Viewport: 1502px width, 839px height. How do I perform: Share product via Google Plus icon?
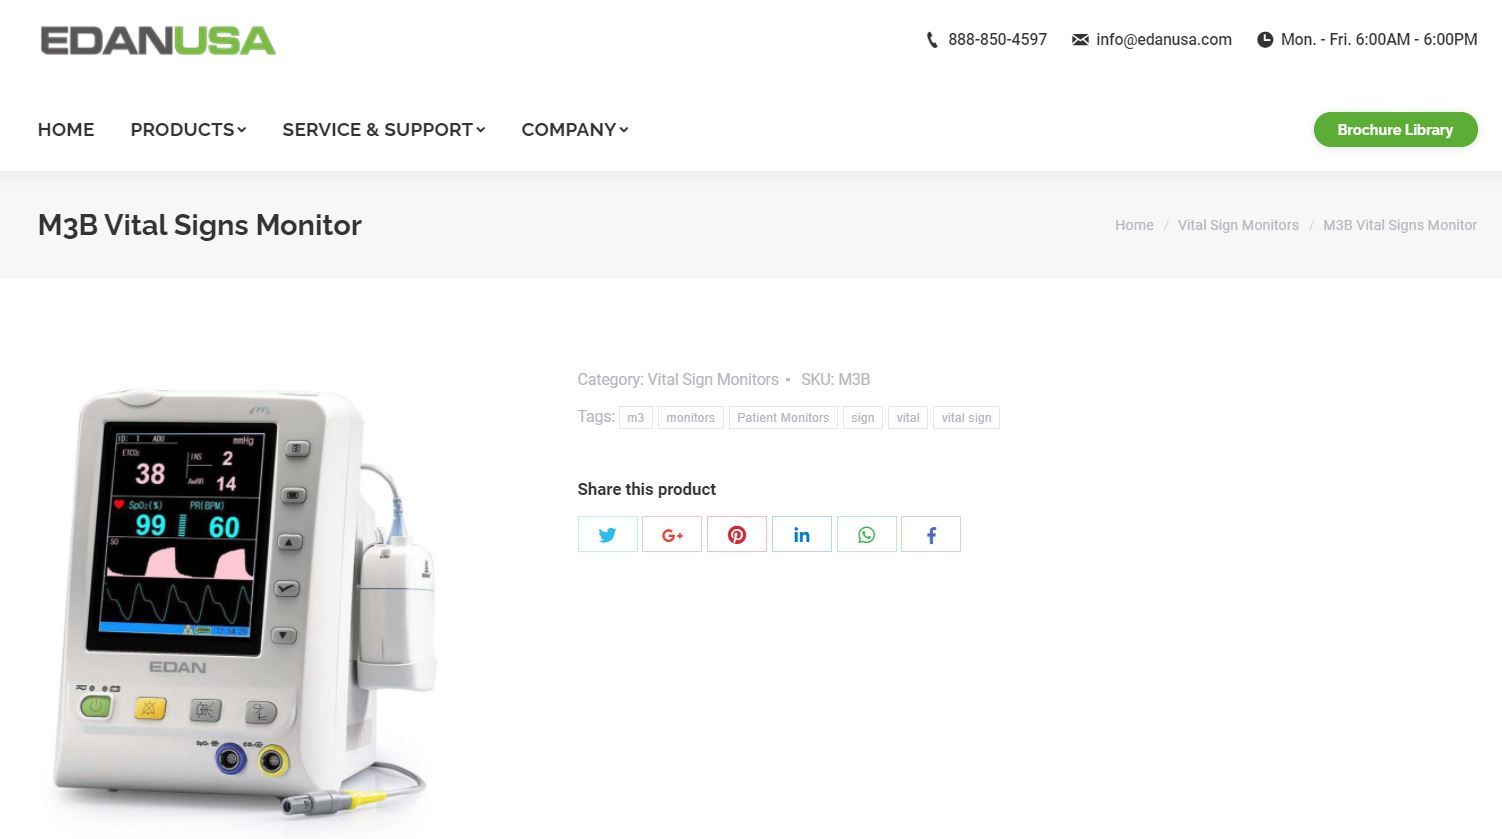672,534
